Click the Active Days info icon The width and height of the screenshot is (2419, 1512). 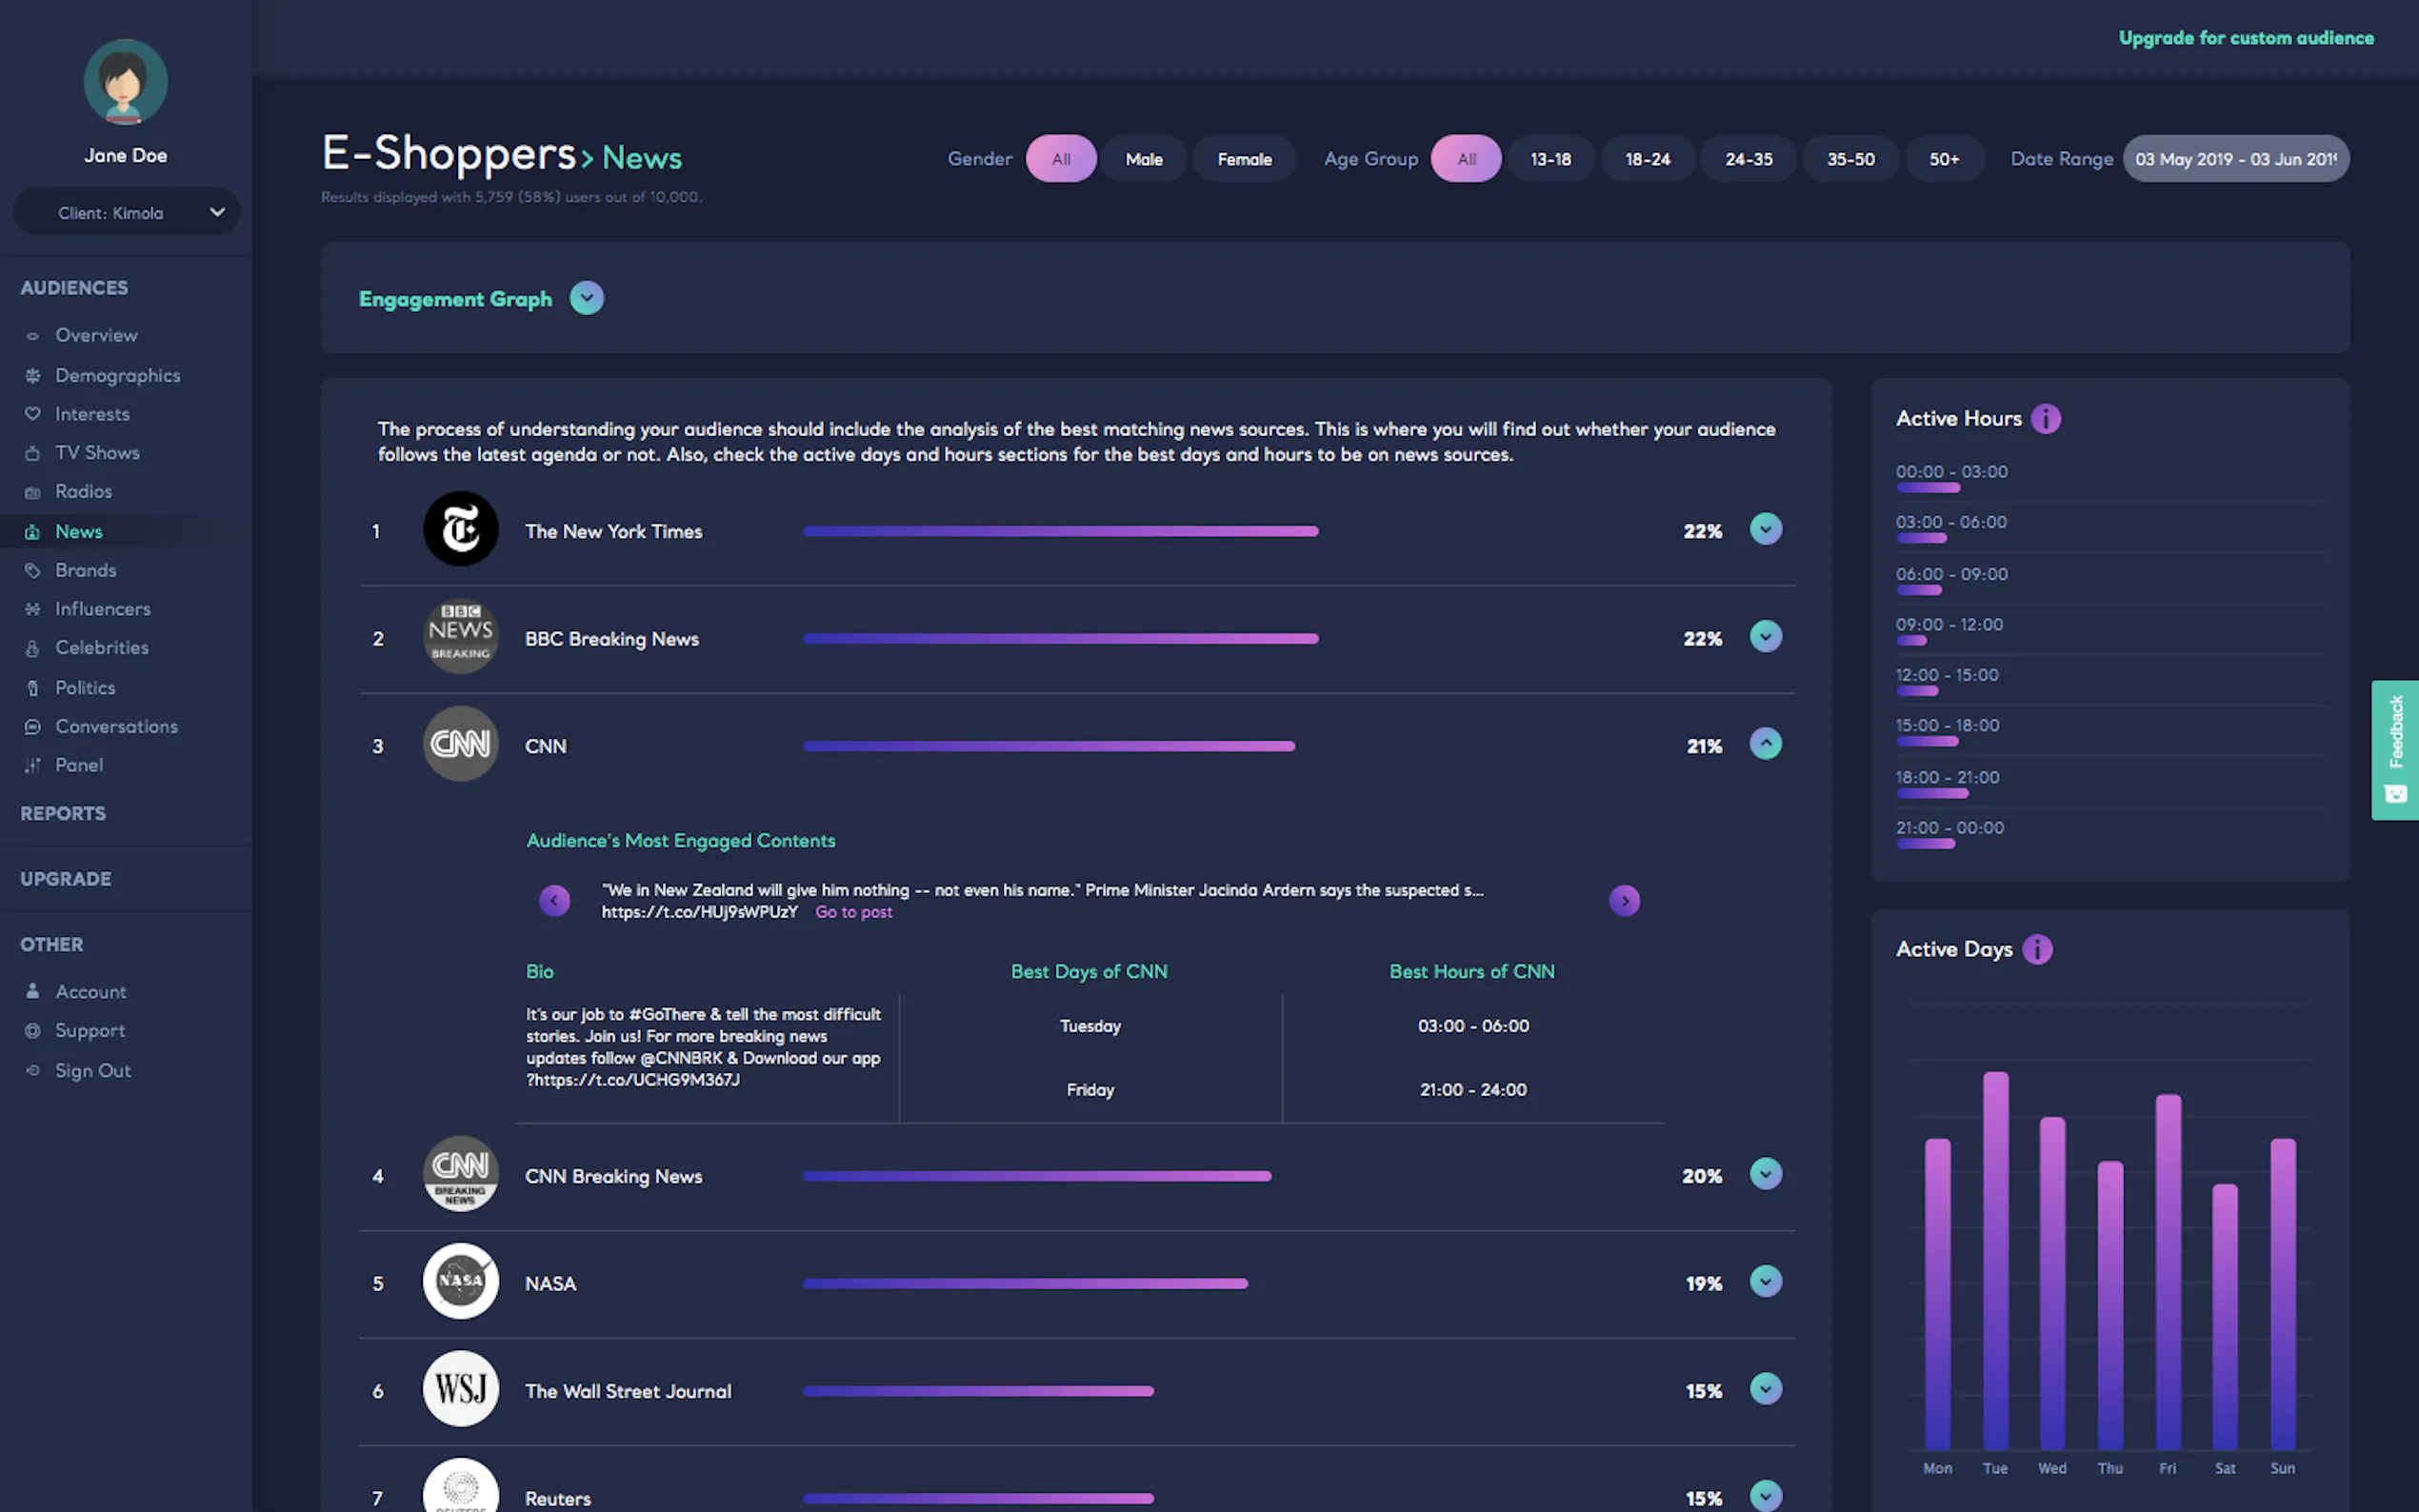(2036, 949)
